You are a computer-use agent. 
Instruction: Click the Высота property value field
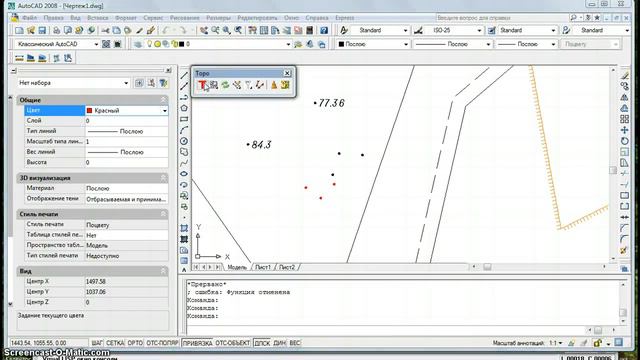click(127, 162)
